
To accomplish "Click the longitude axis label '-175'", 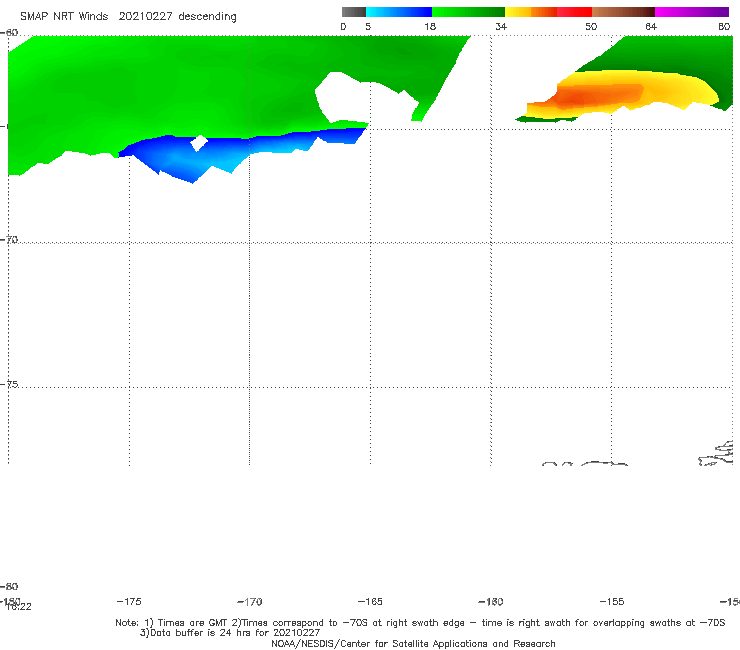I will click(129, 602).
